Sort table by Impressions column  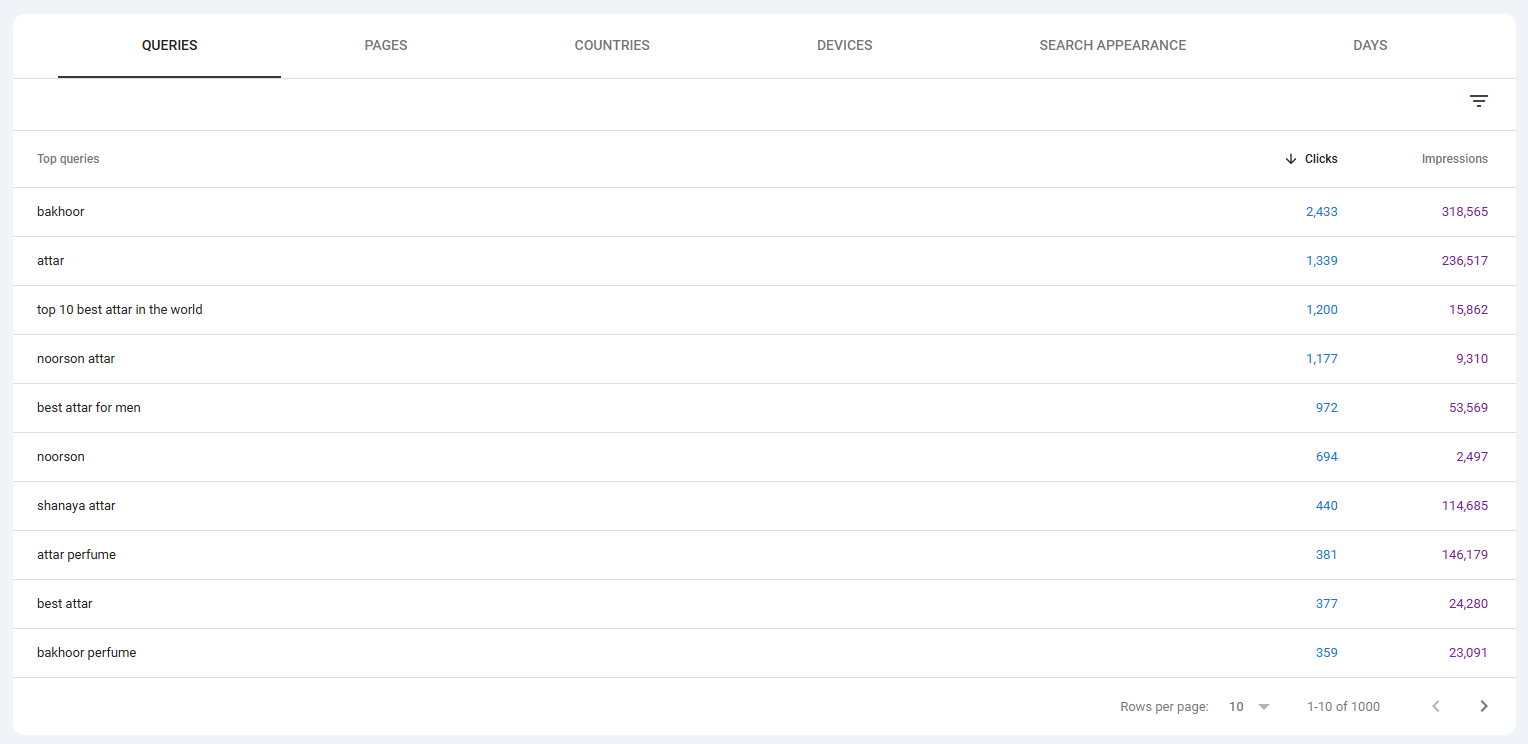(x=1454, y=159)
